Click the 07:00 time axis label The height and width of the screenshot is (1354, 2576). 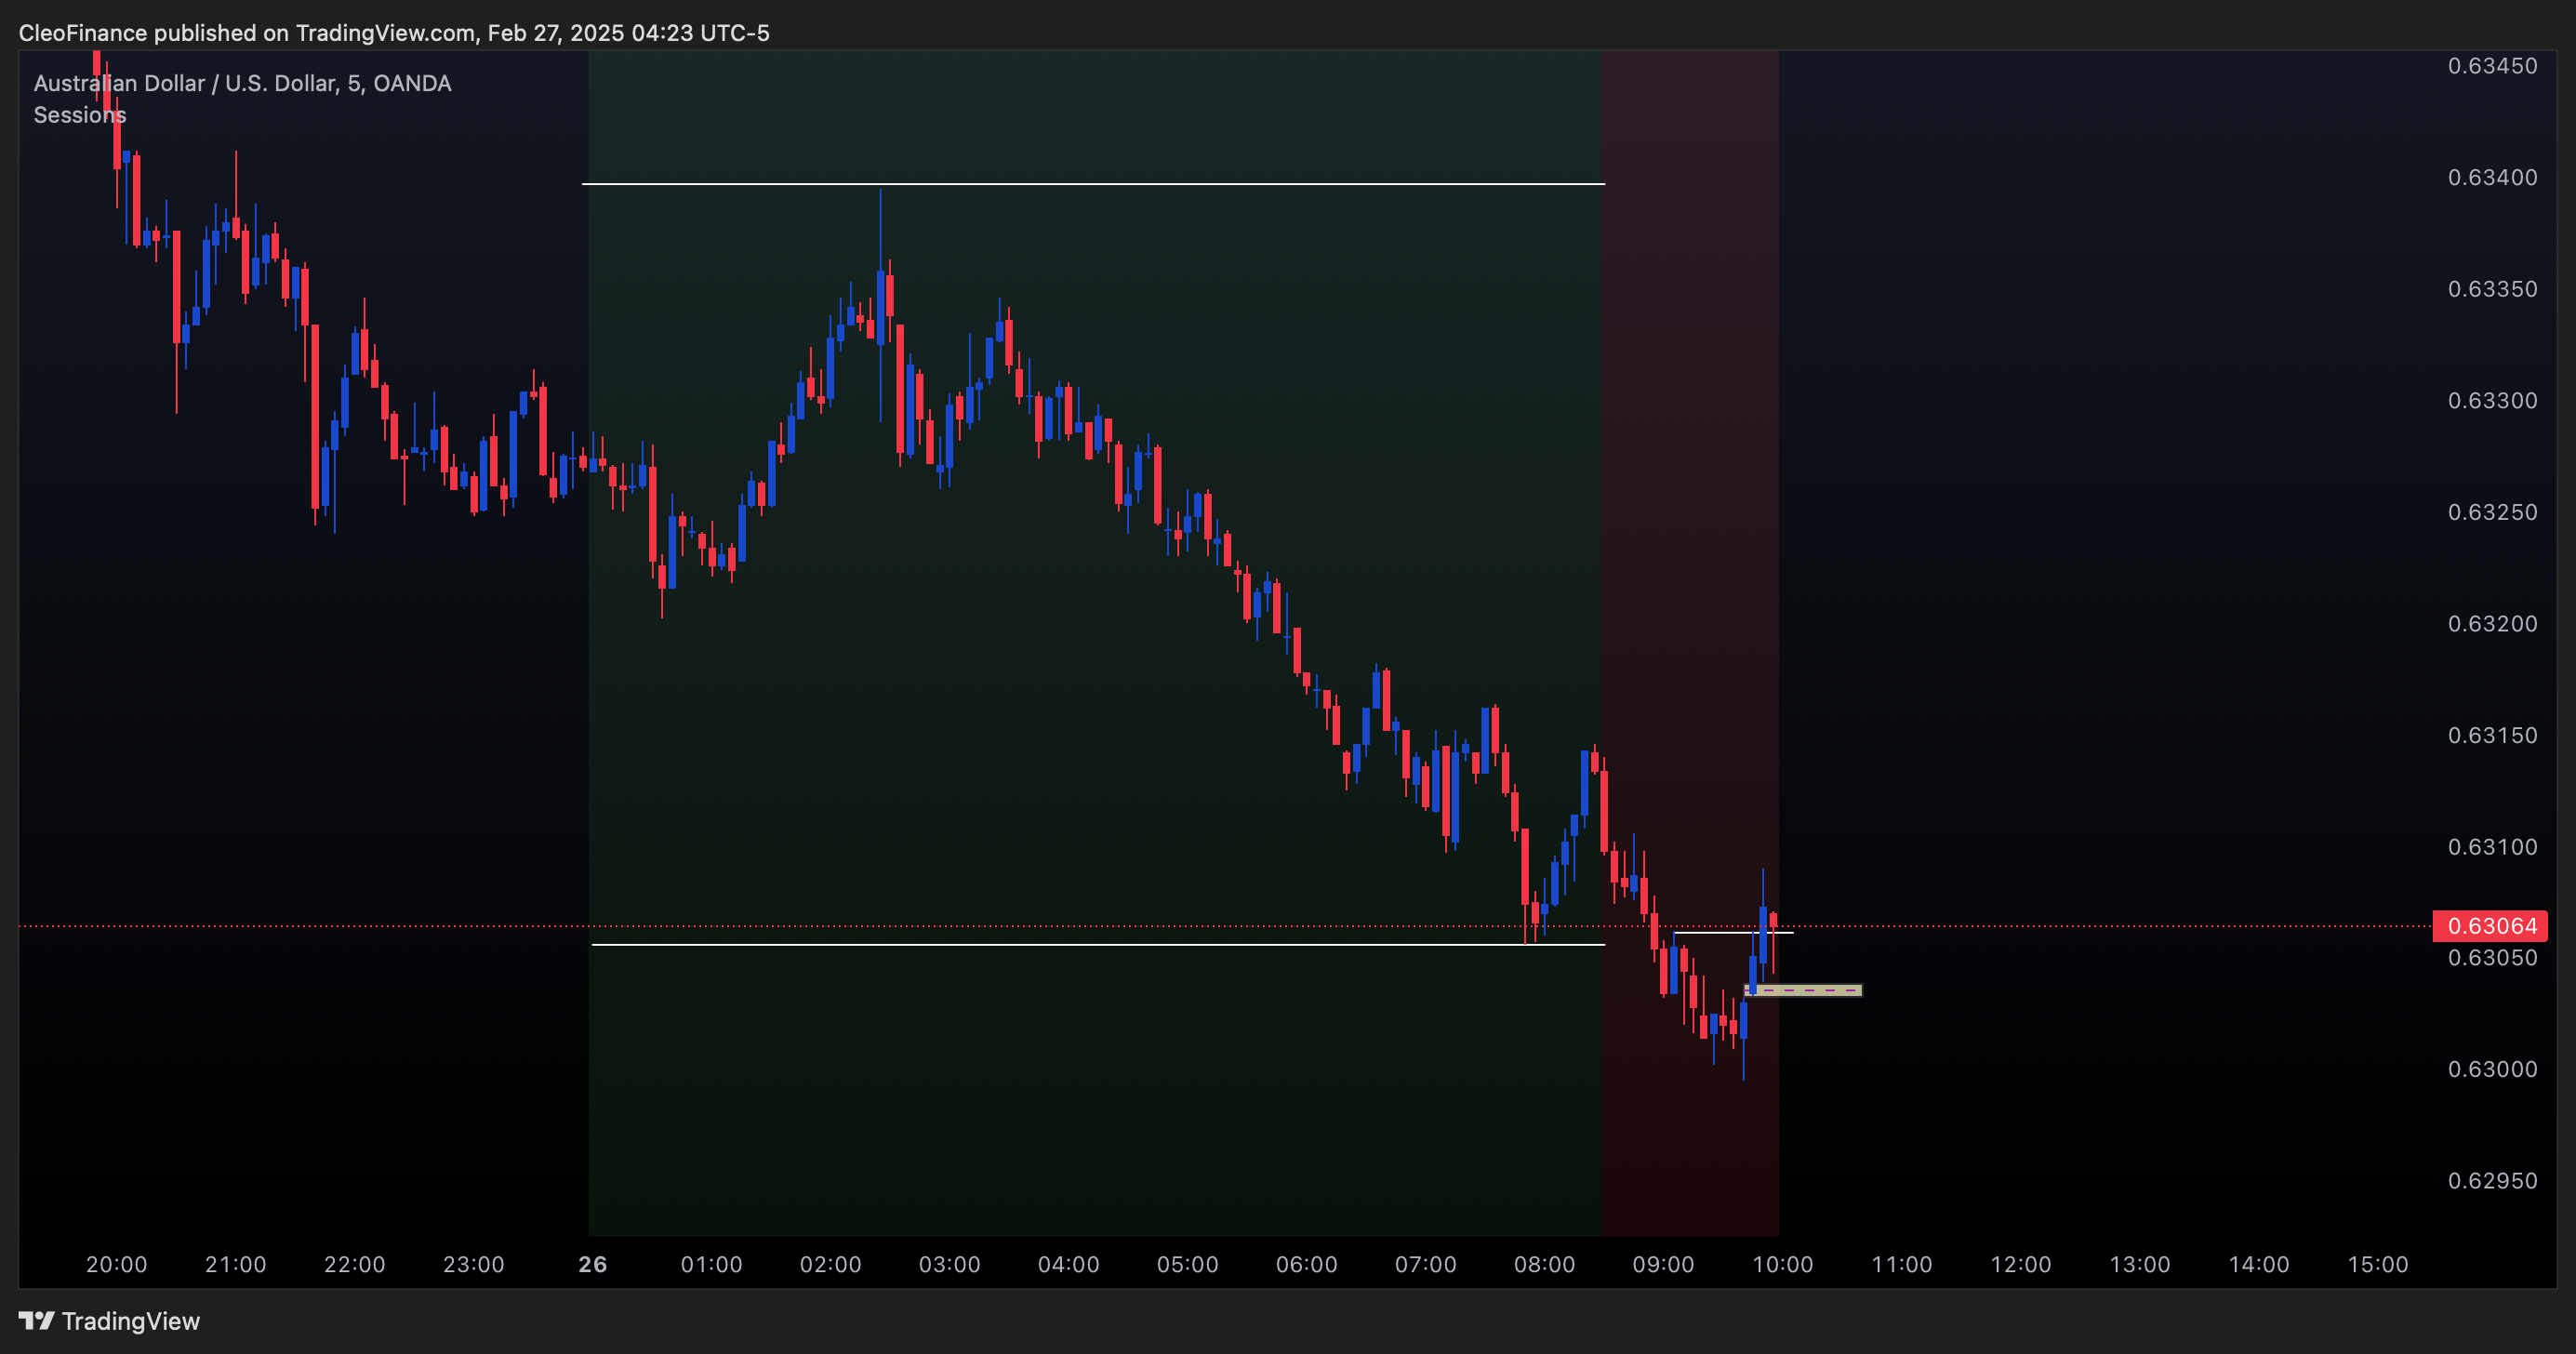click(1426, 1264)
